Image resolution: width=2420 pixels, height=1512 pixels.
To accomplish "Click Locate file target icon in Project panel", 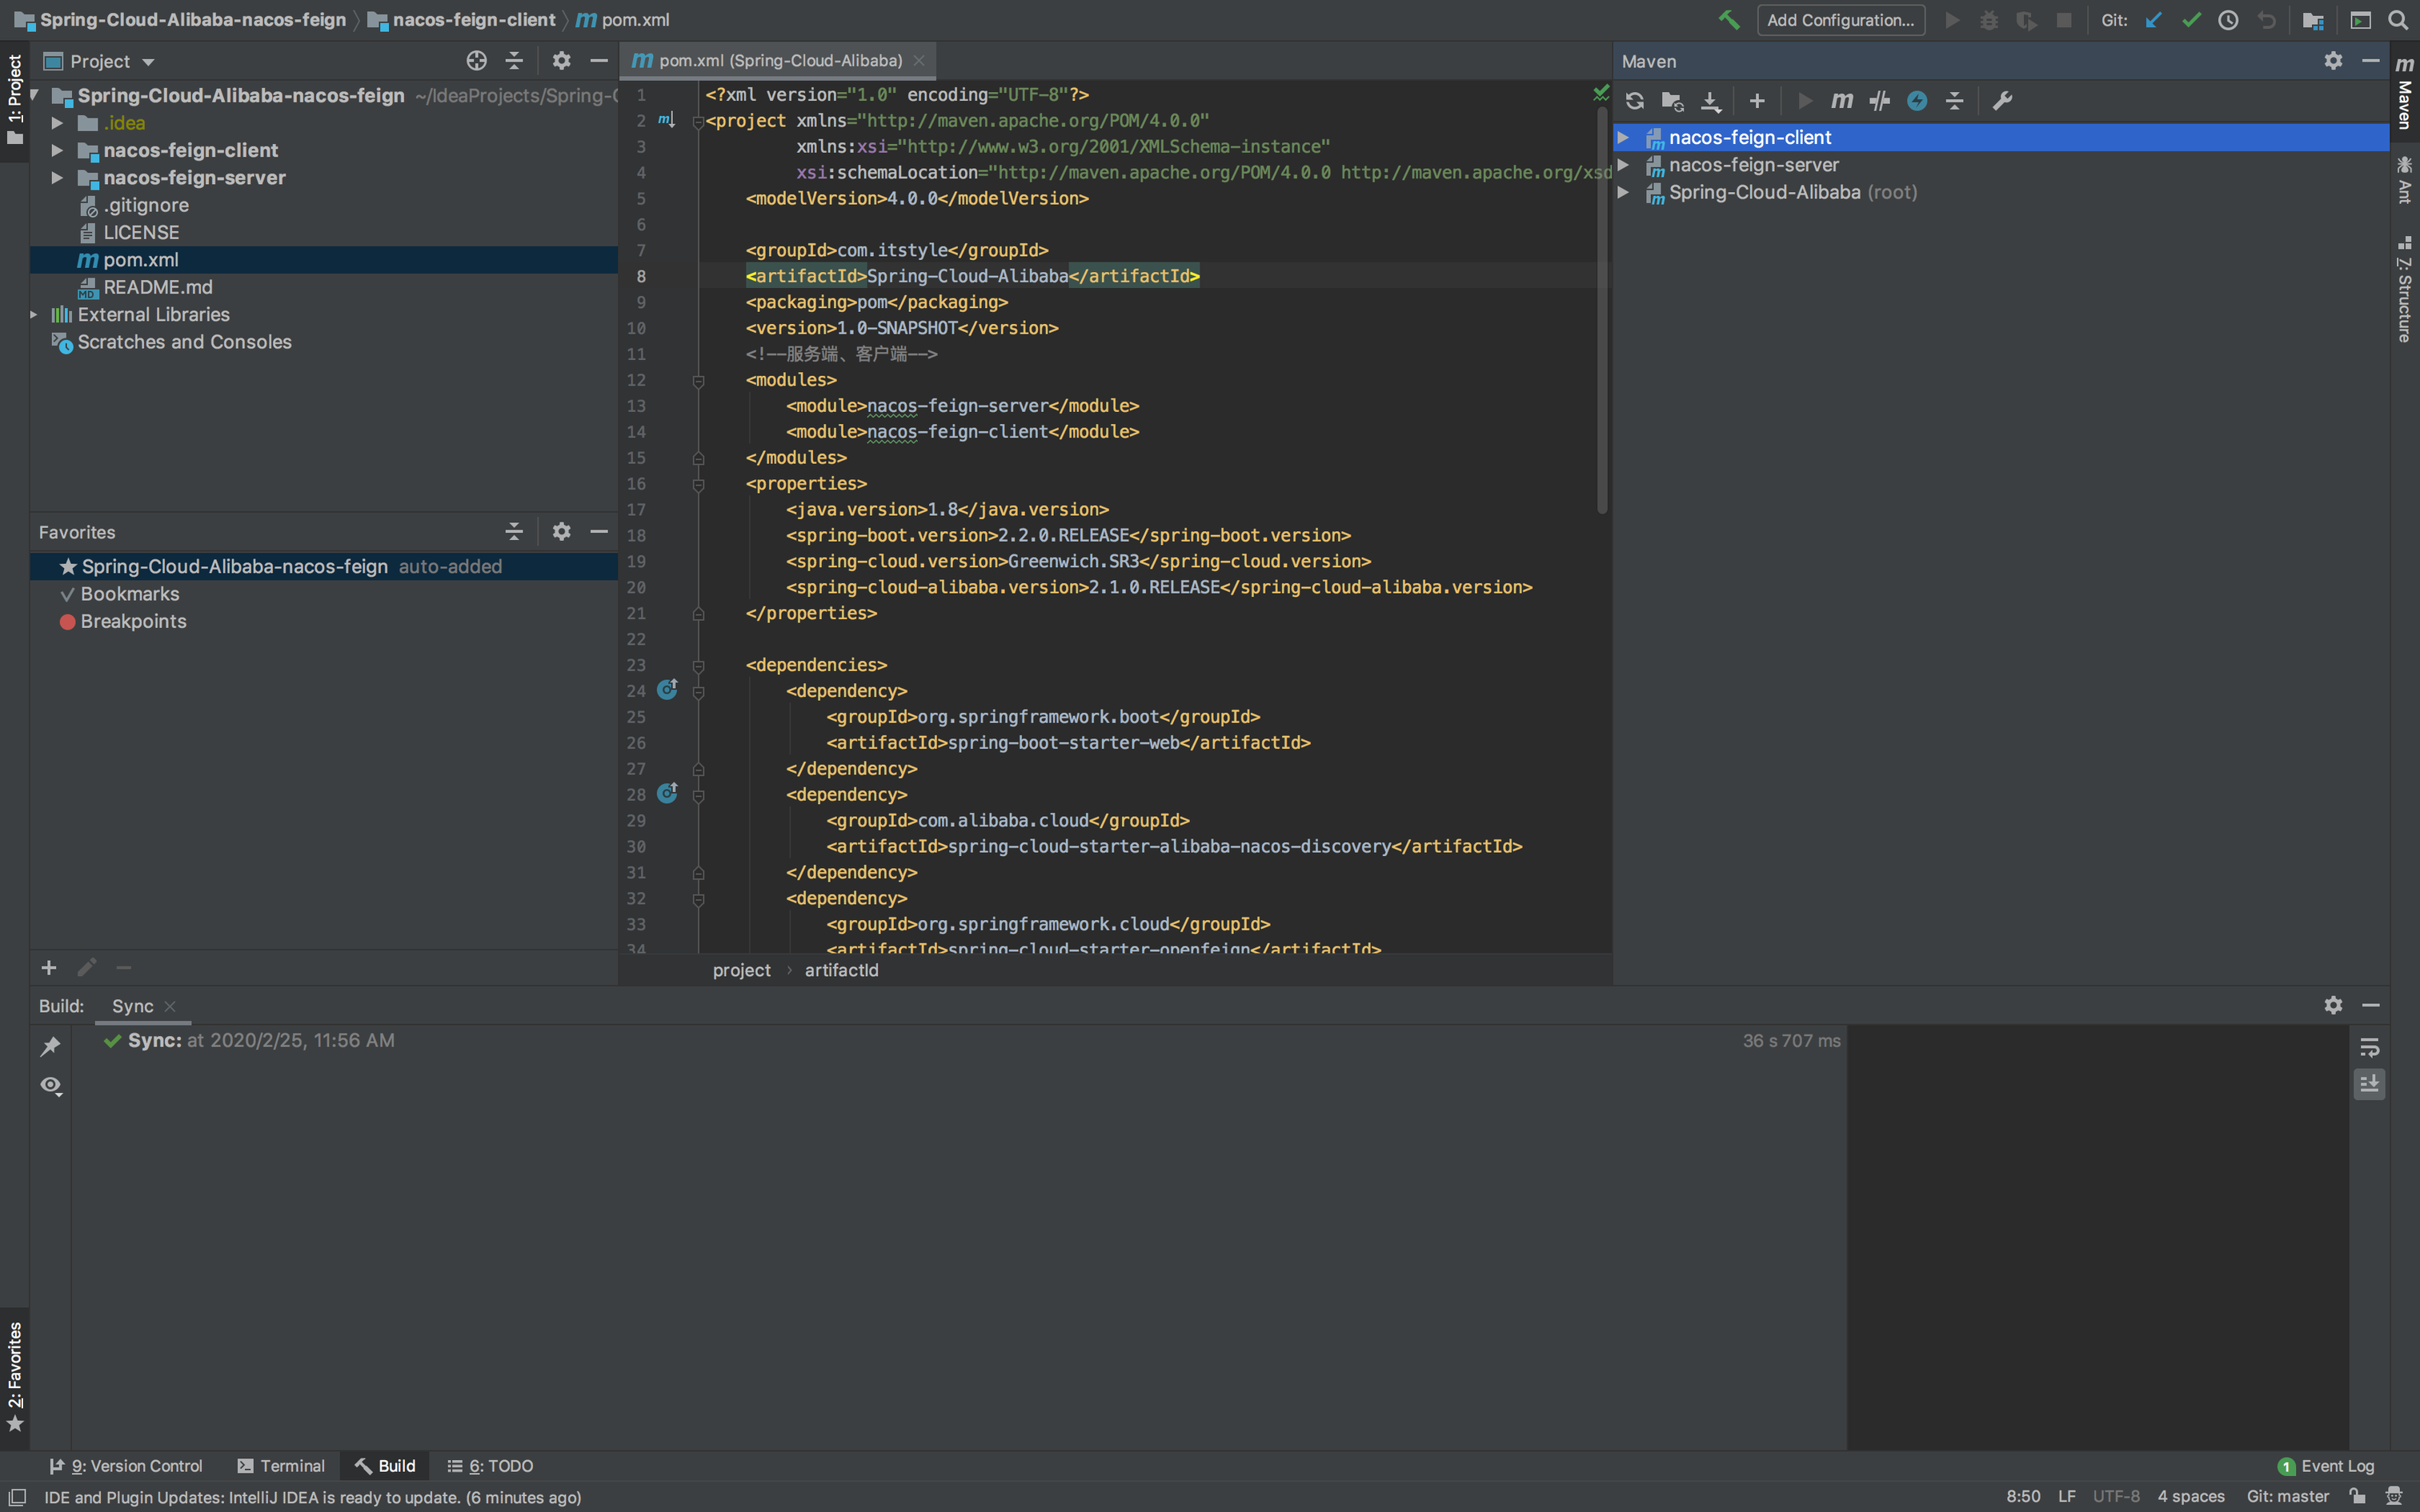I will pos(476,61).
